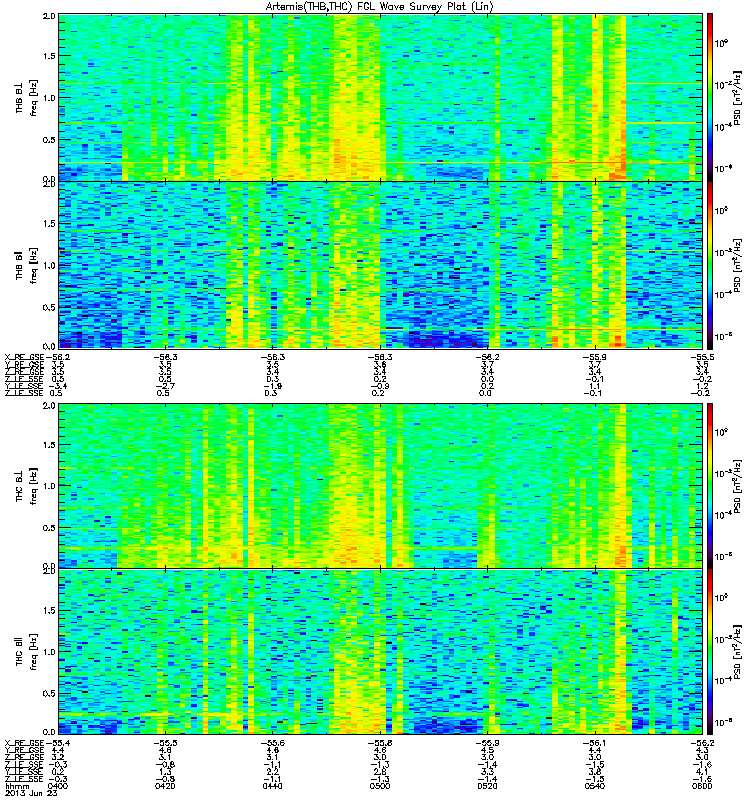
Task: Click the hhmm time axis label
Action: pos(18,786)
